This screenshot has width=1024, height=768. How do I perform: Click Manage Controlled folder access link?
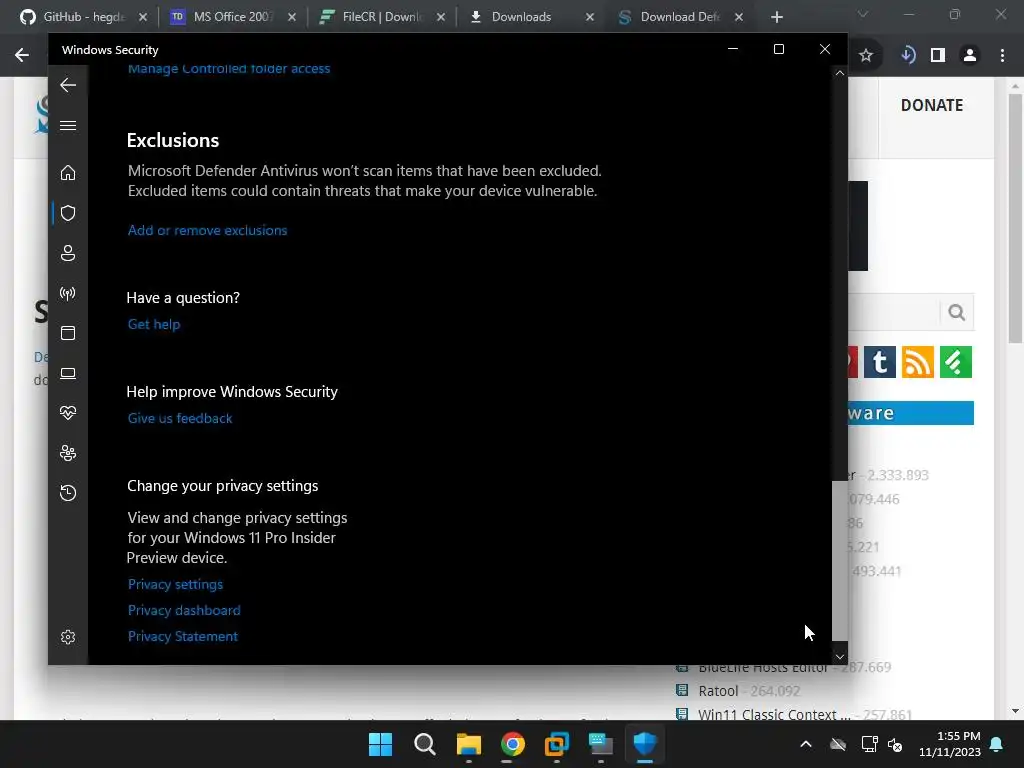point(229,69)
